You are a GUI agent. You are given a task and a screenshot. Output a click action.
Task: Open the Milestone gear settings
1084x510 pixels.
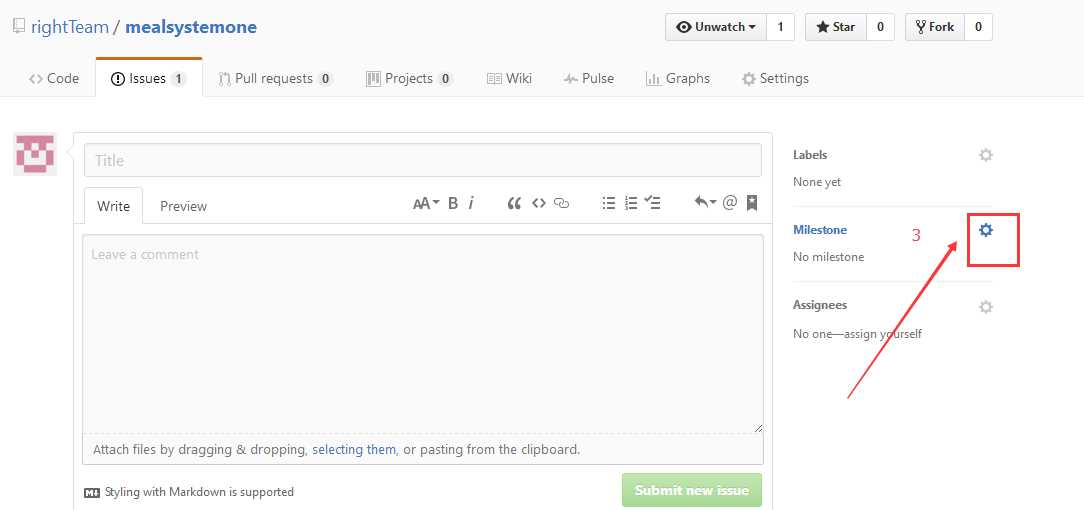[x=986, y=230]
